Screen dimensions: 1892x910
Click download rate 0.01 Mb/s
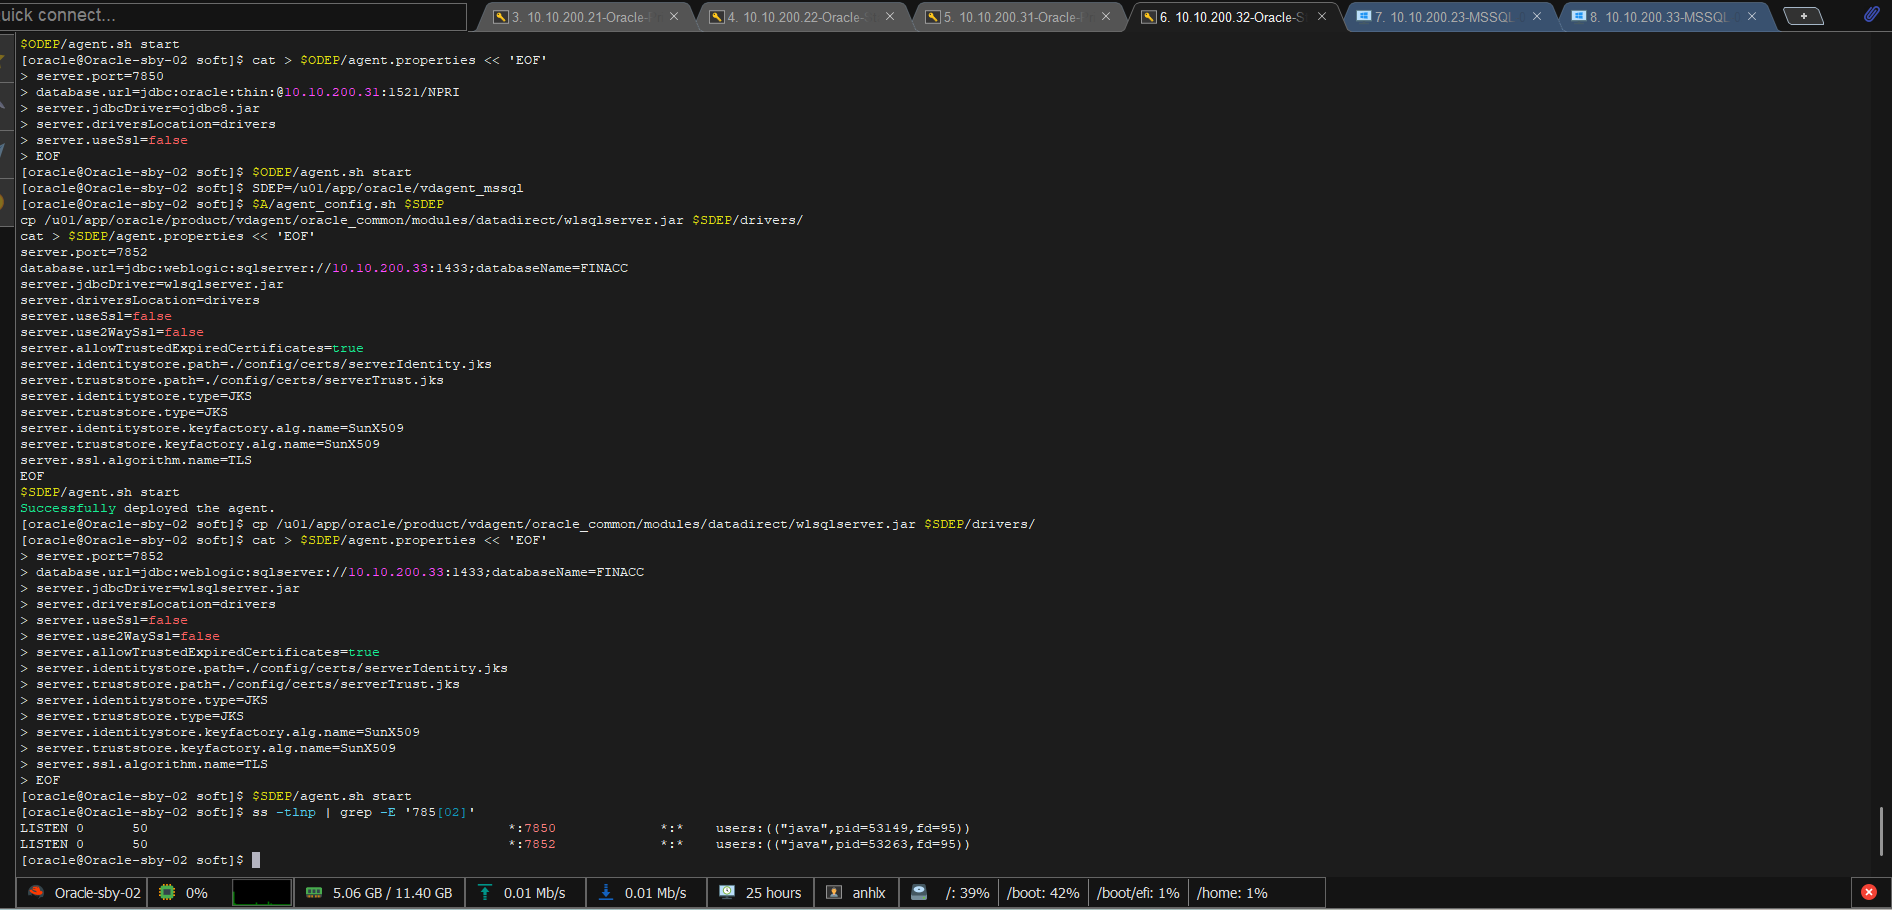656,893
